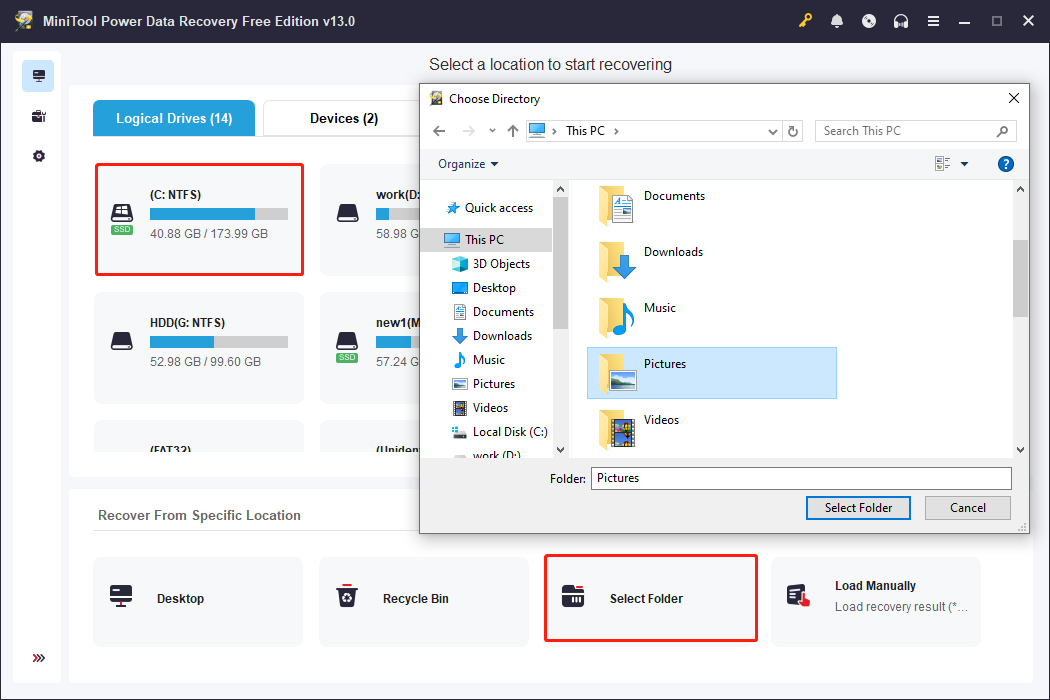Open the Utilities toolbox sidebar icon
The image size is (1050, 700).
(x=38, y=117)
